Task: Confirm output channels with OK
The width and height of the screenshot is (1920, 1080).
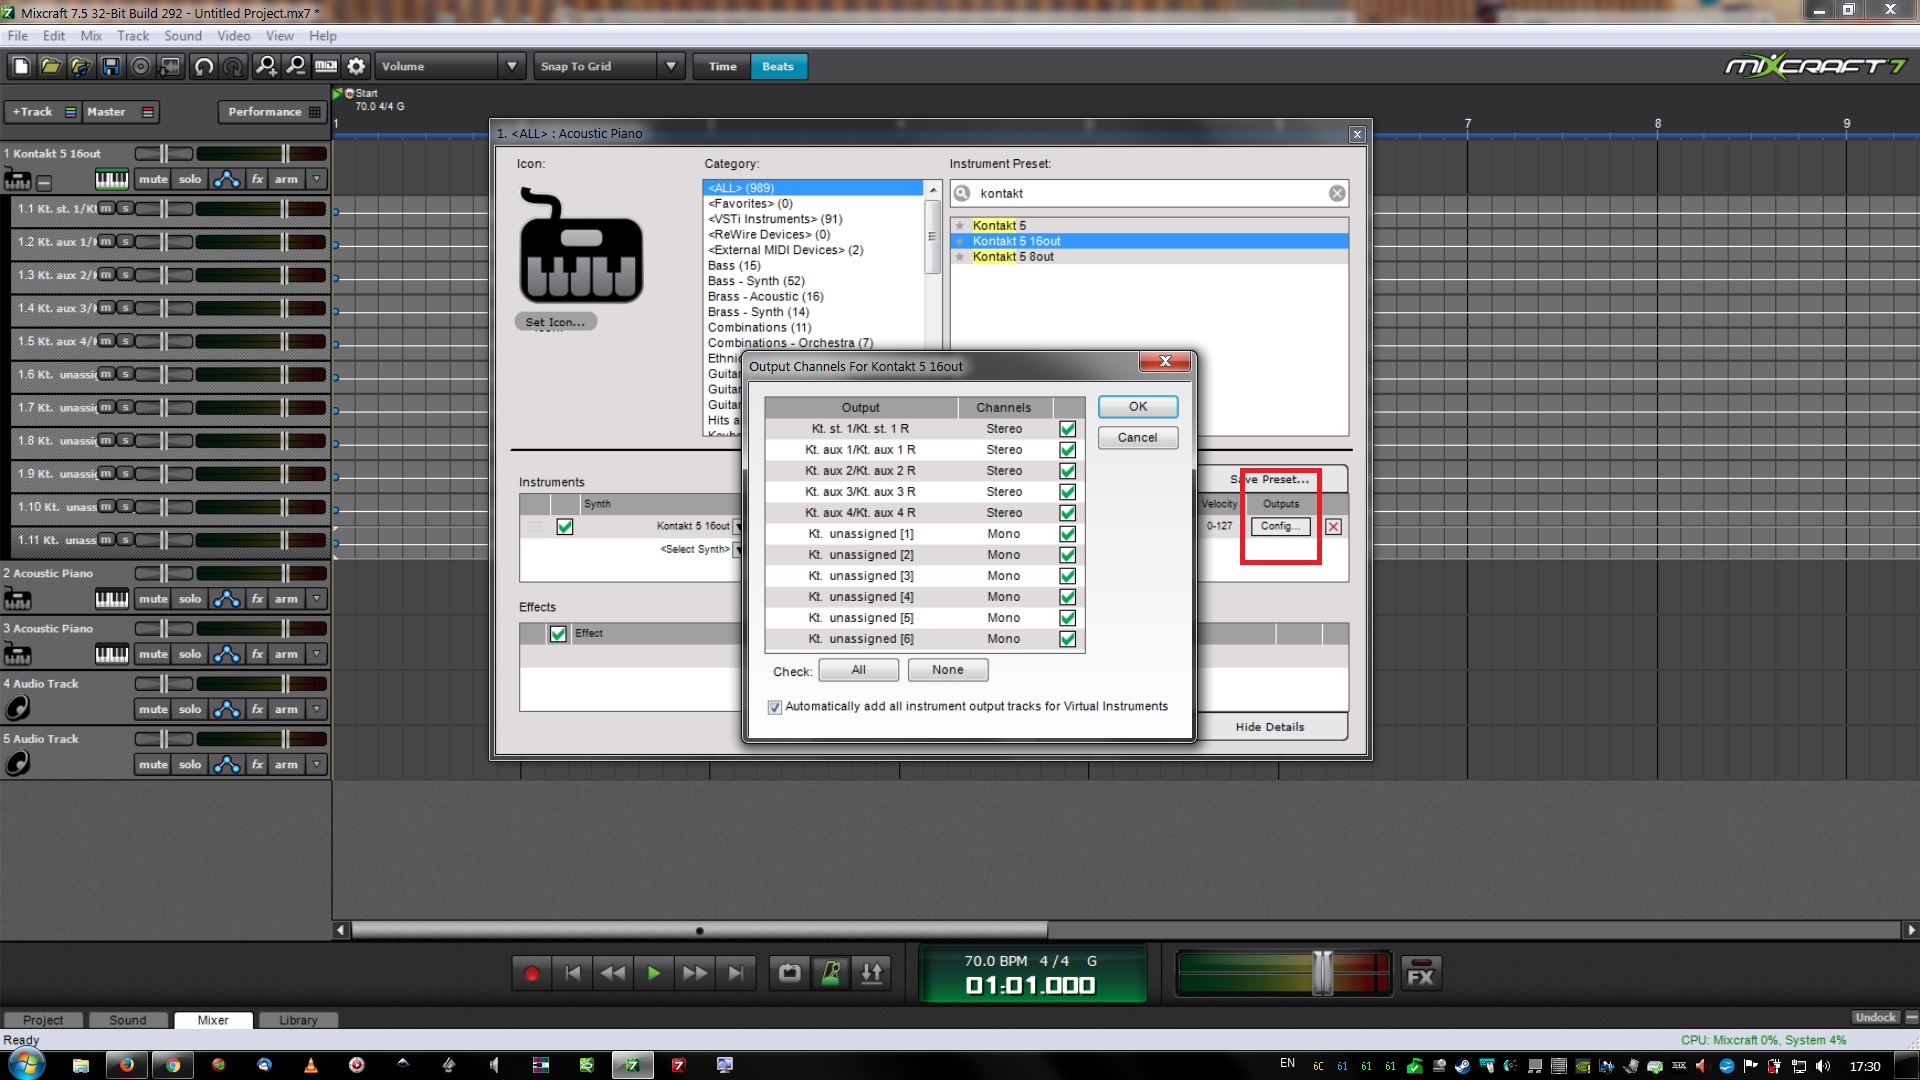Action: pos(1138,407)
